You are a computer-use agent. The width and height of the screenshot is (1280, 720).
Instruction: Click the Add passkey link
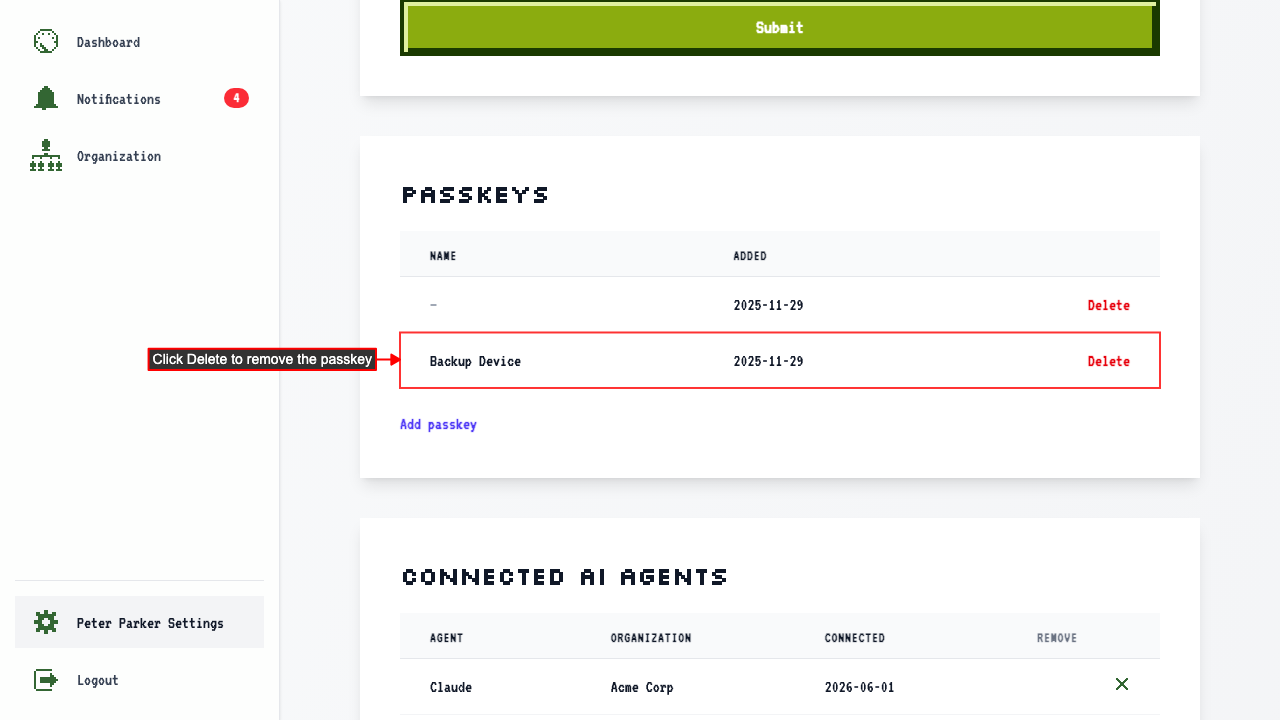tap(438, 424)
